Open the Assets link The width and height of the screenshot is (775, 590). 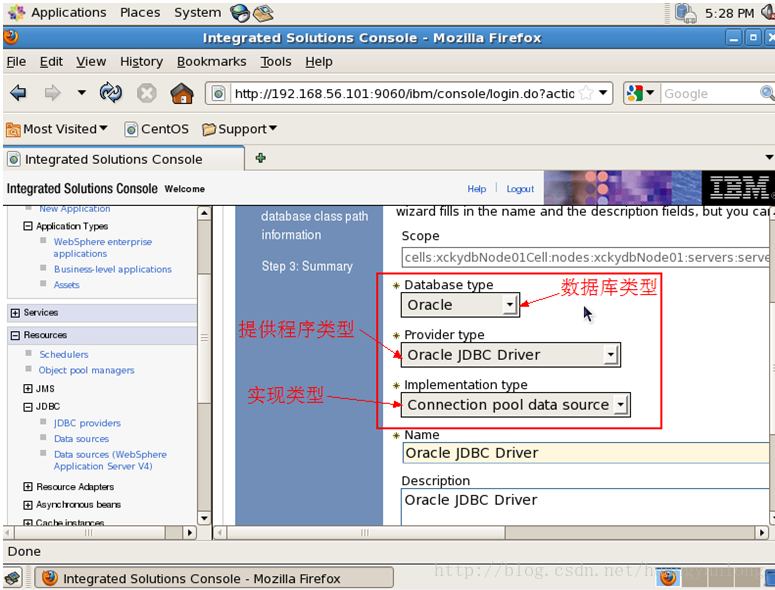click(x=66, y=285)
